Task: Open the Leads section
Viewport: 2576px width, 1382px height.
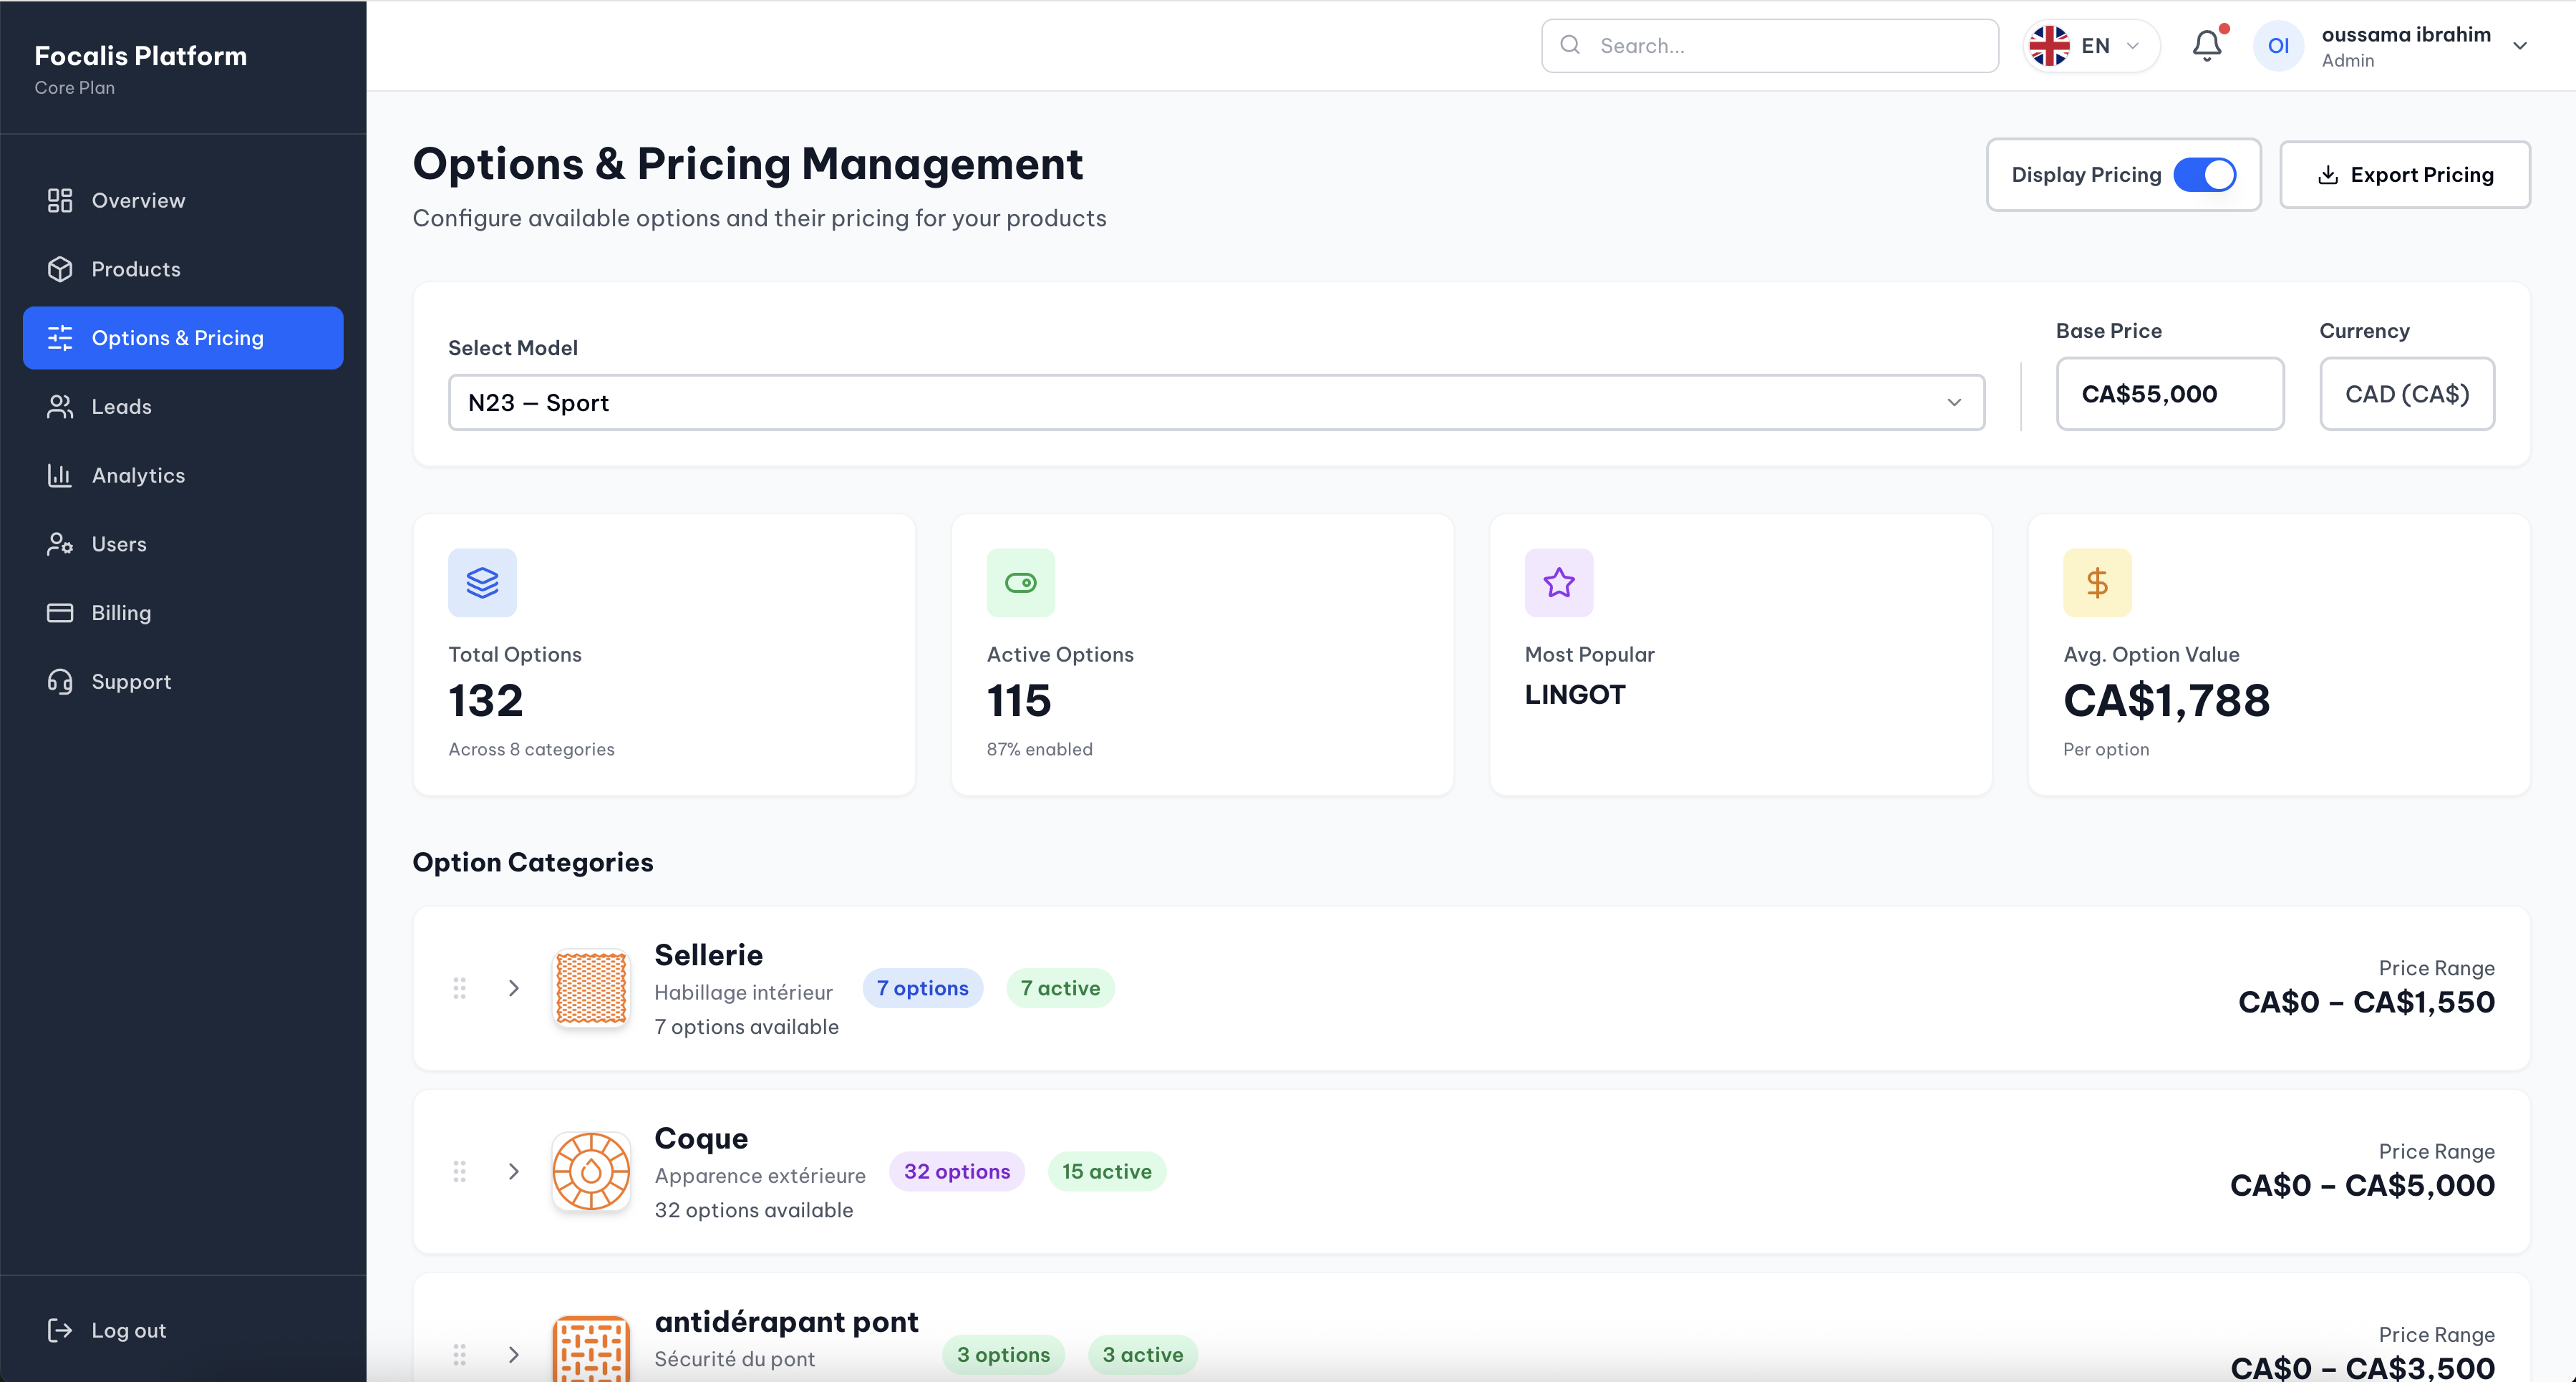Action: 183,406
